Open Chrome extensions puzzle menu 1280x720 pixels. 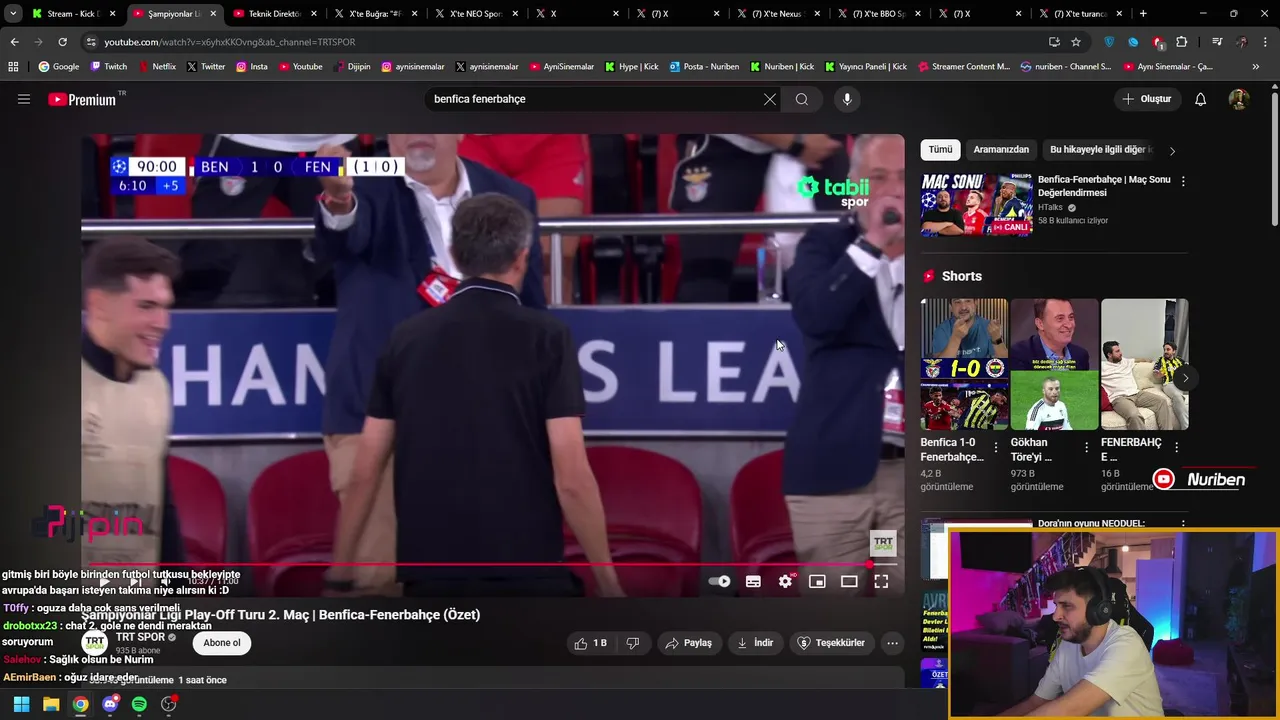[1182, 42]
